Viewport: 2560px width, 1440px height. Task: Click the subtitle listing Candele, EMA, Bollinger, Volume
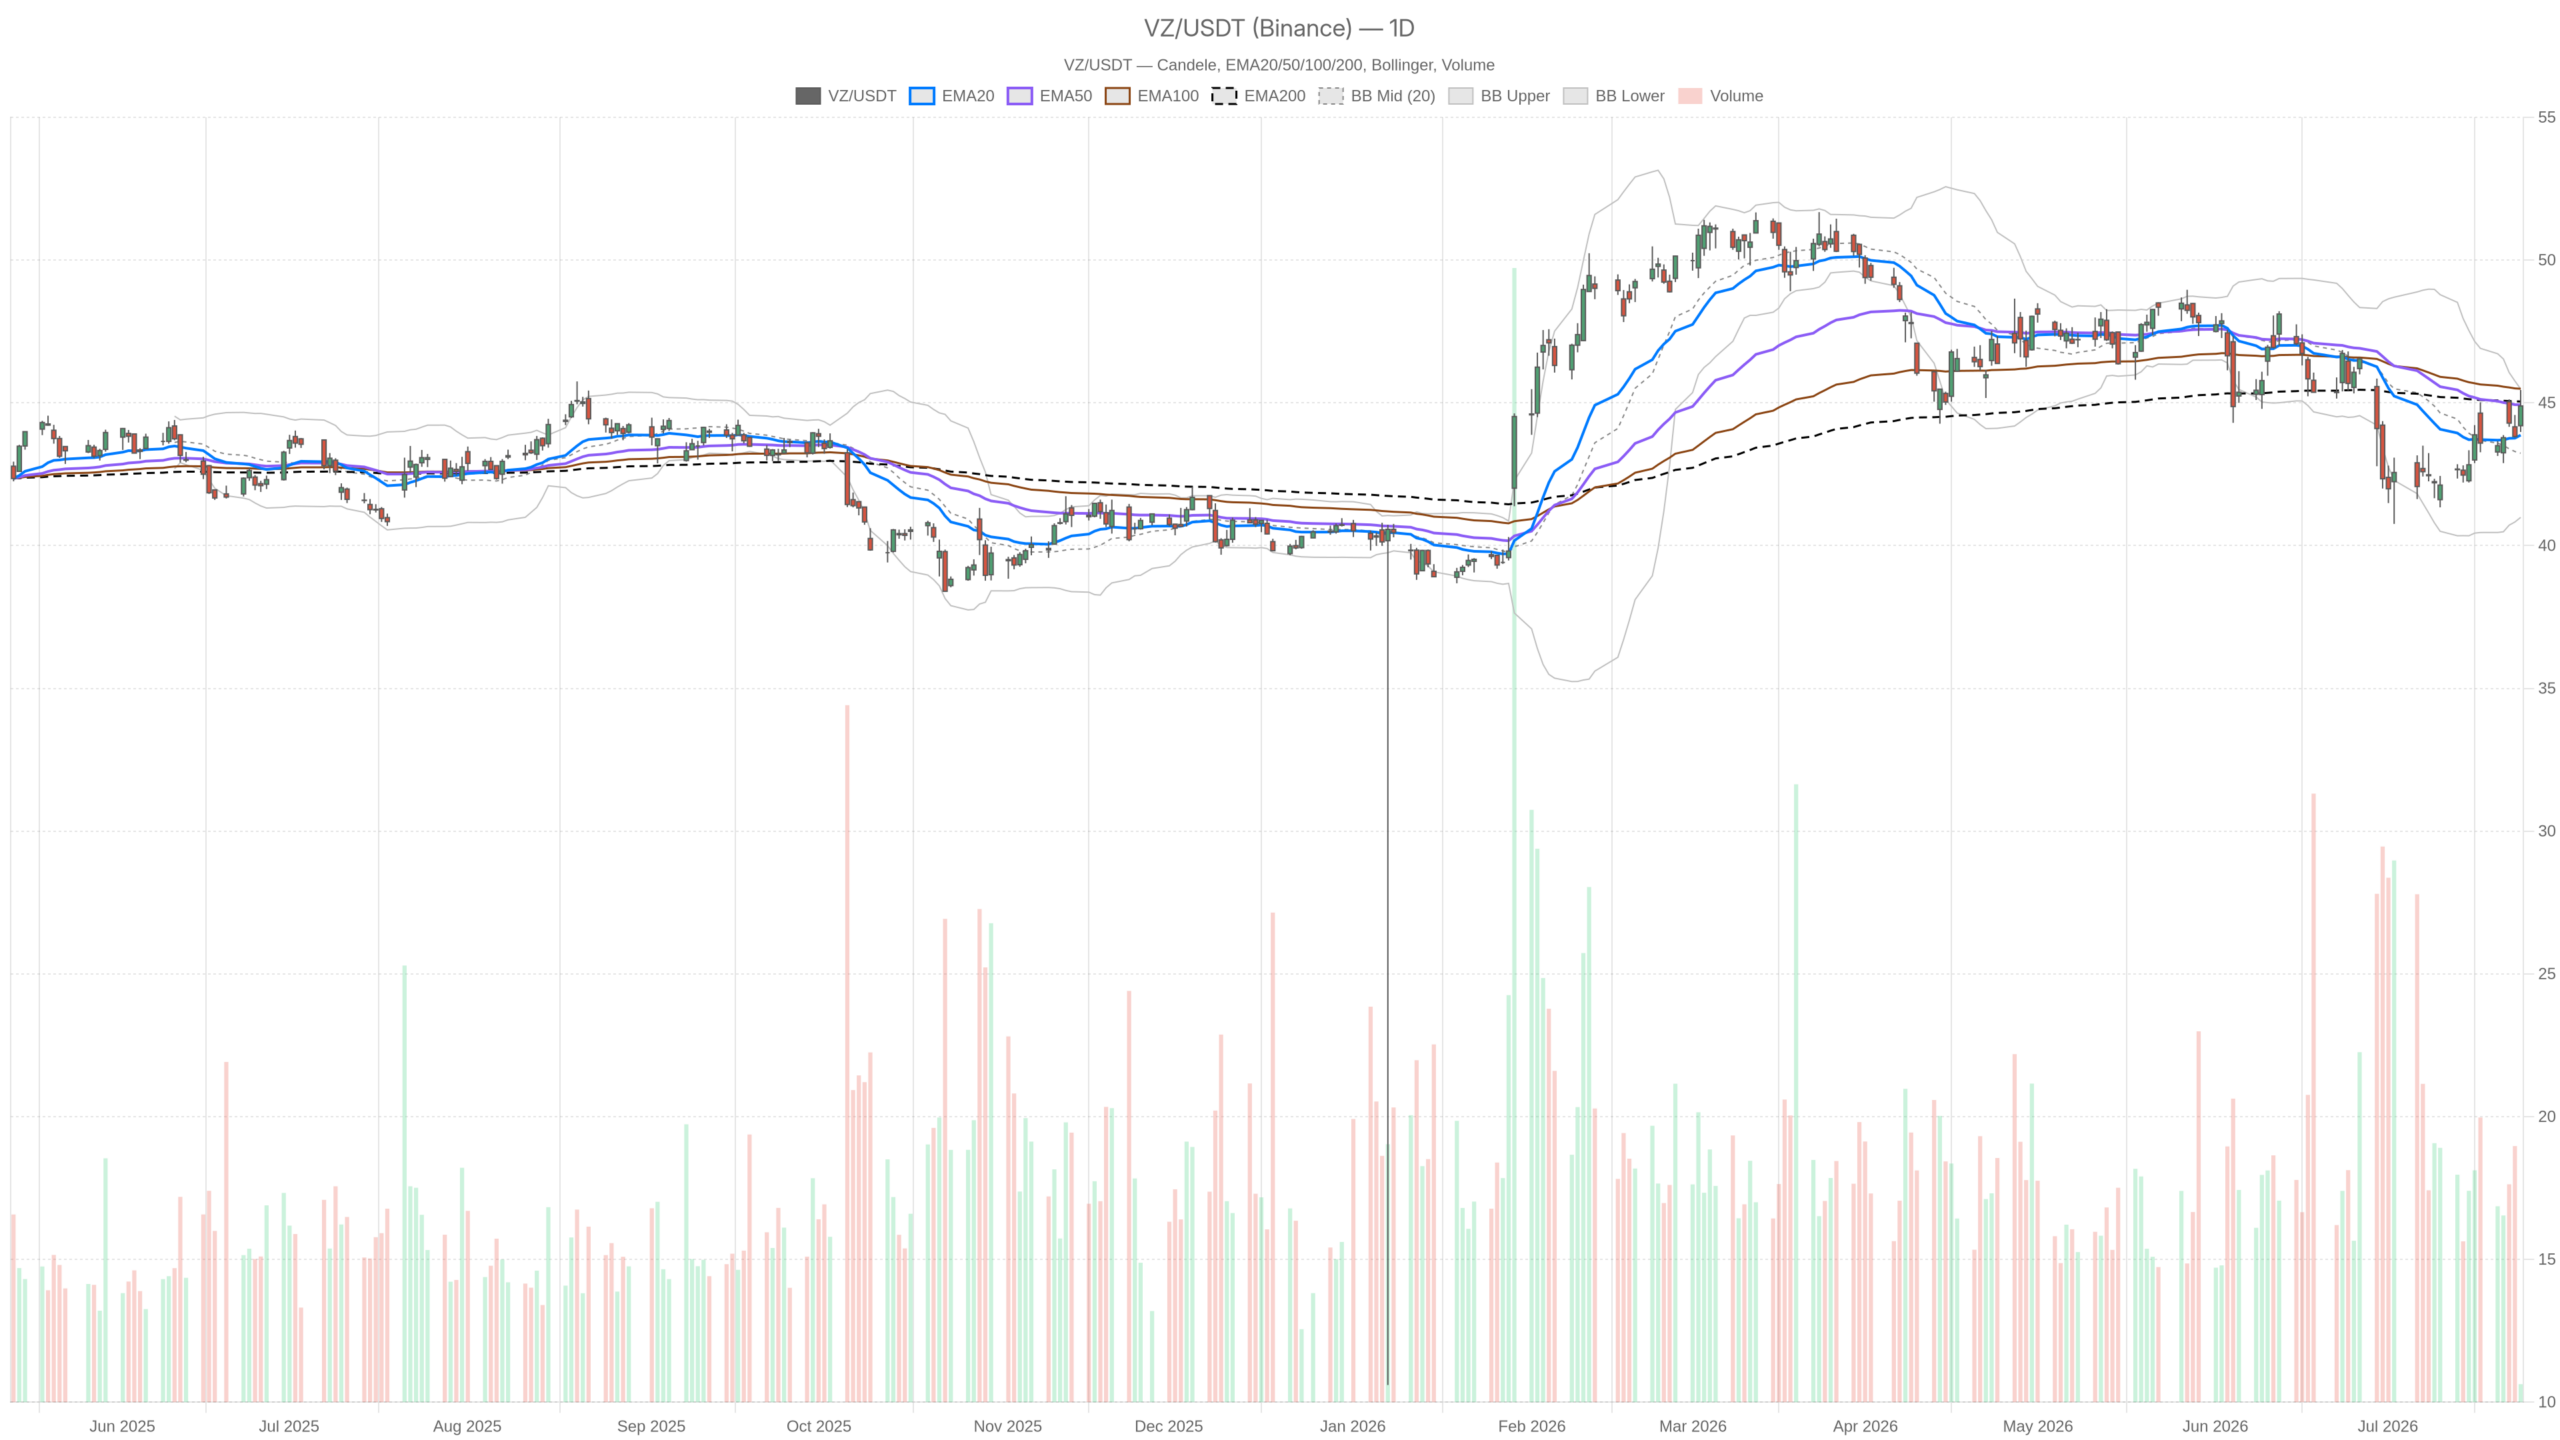[1279, 65]
